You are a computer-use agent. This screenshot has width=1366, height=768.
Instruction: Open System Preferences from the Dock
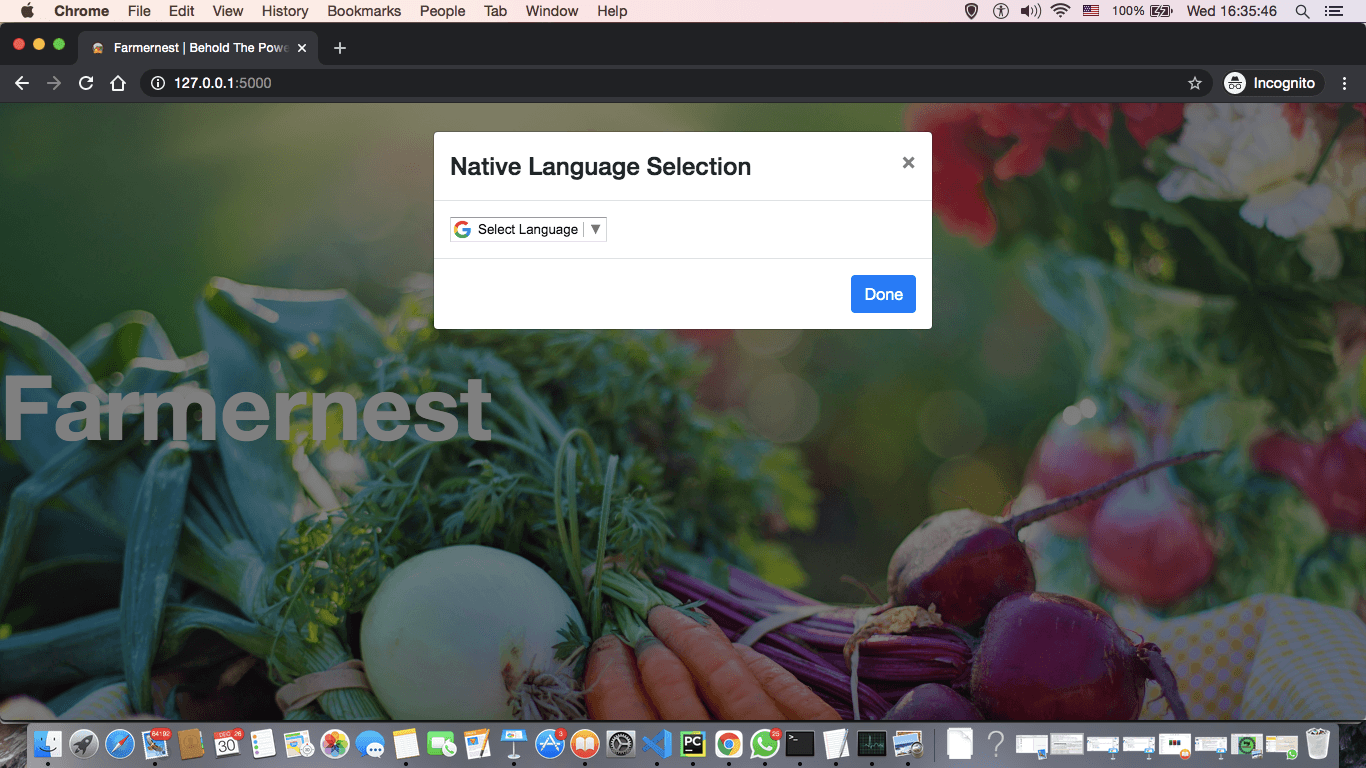point(621,743)
